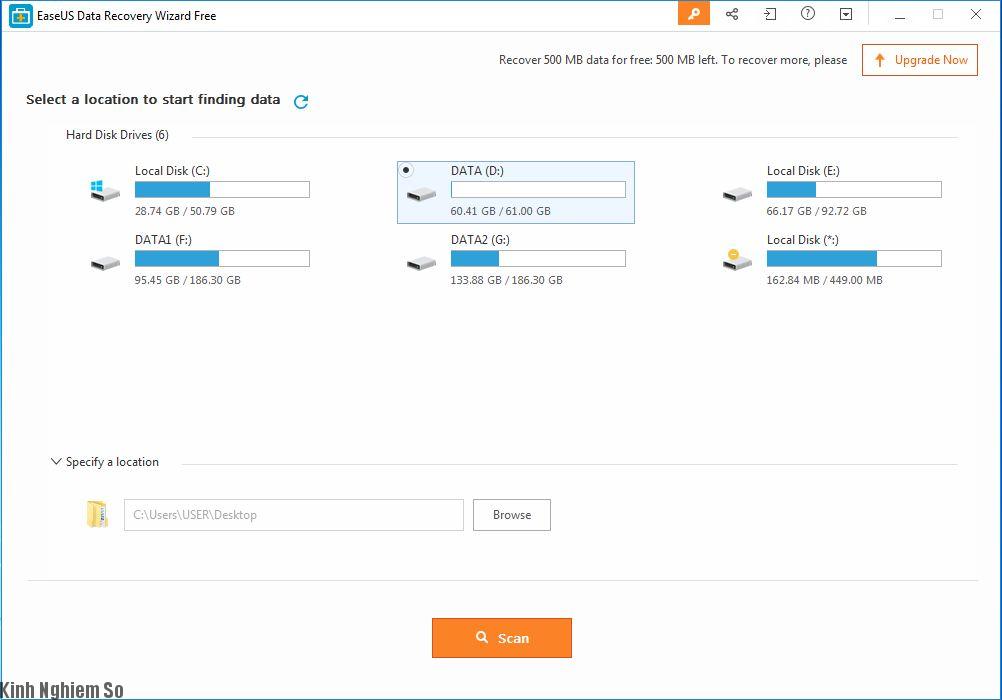
Task: Click the Local Disk (C:) usage bar
Action: 222,189
